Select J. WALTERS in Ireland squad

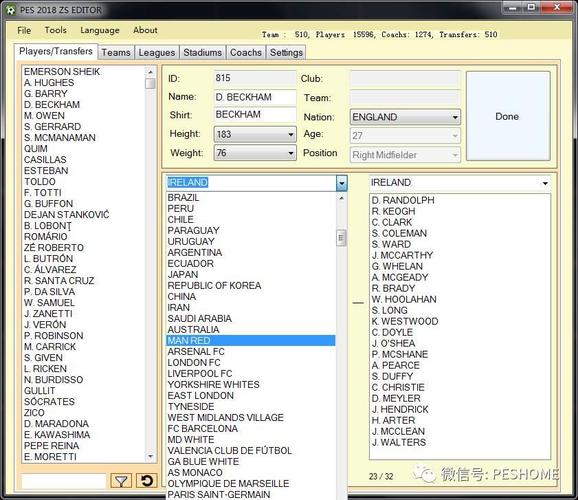tap(460, 442)
